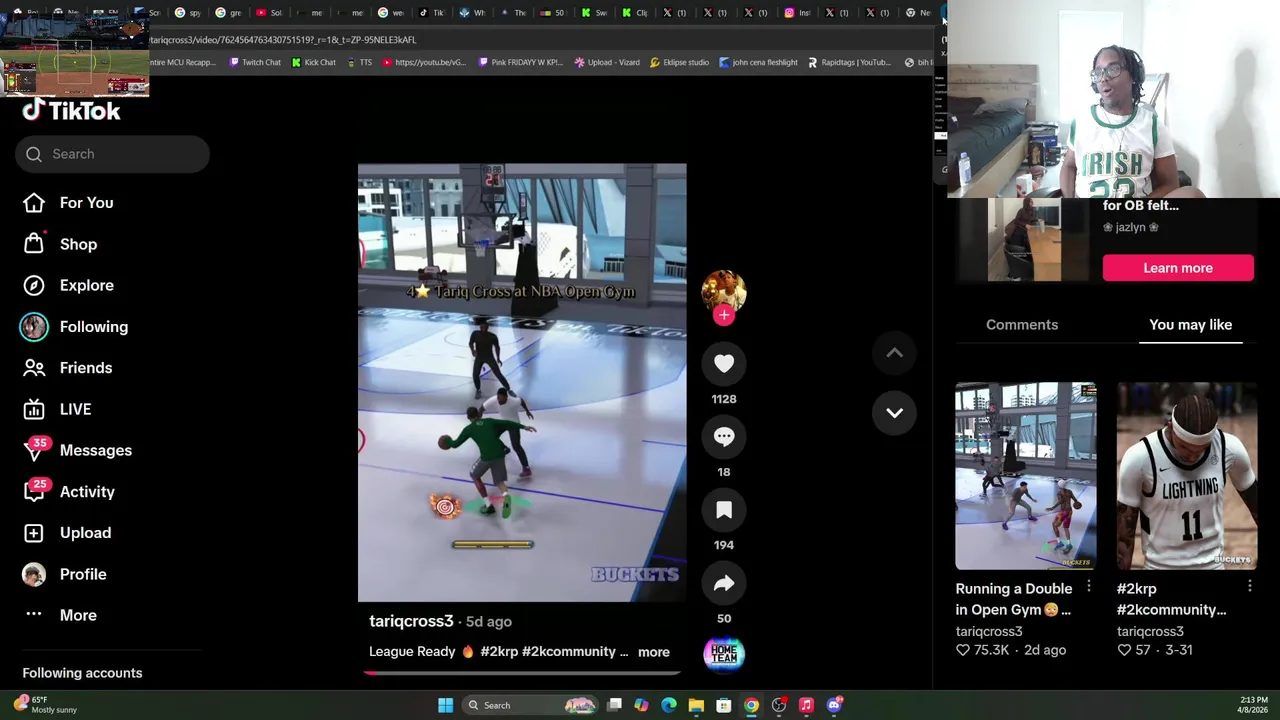Screen dimensions: 1280x720
Task: Switch to the Instagram browser tab
Action: click(x=797, y=13)
